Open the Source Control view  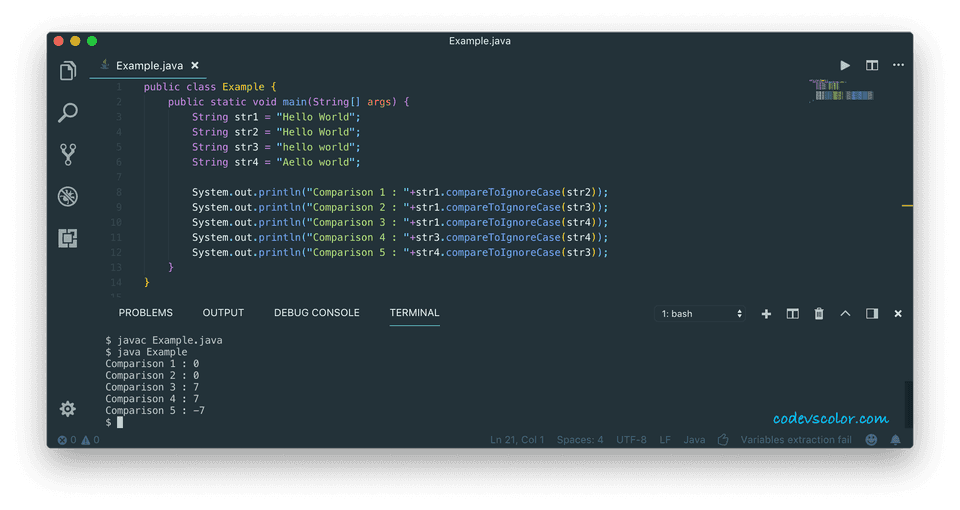(x=68, y=154)
